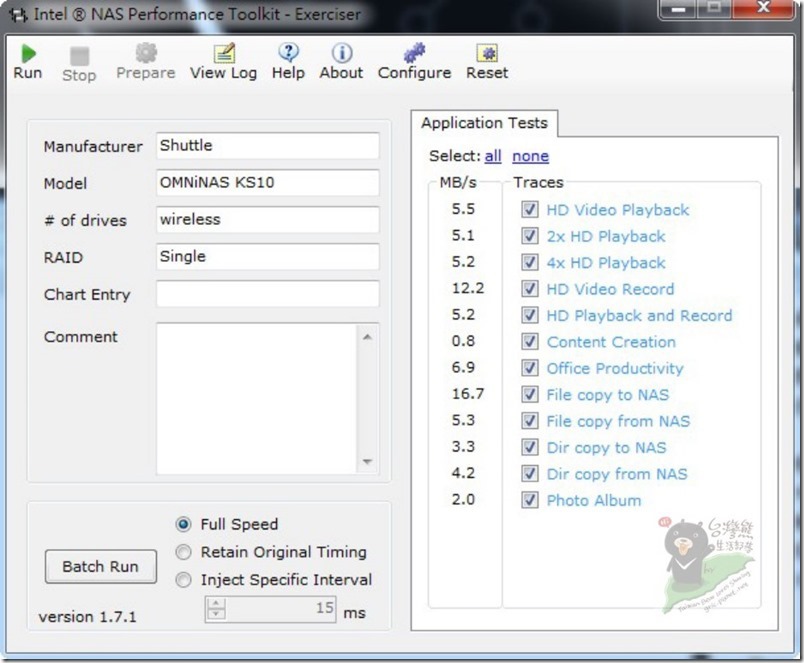Open the About info icon

(341, 53)
